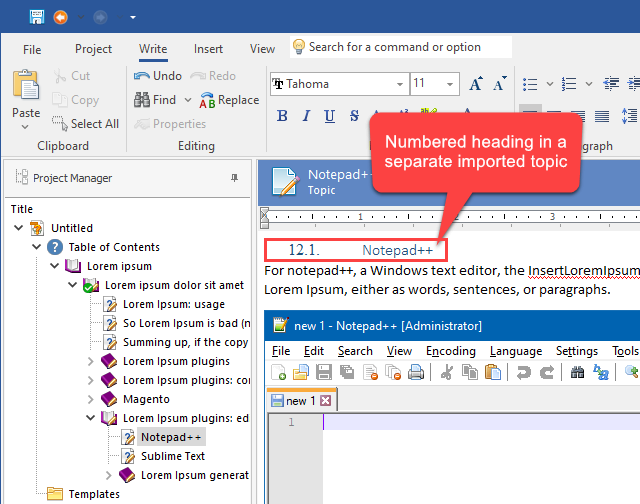Image resolution: width=640 pixels, height=504 pixels.
Task: Decrease paragraph indent
Action: click(x=611, y=84)
